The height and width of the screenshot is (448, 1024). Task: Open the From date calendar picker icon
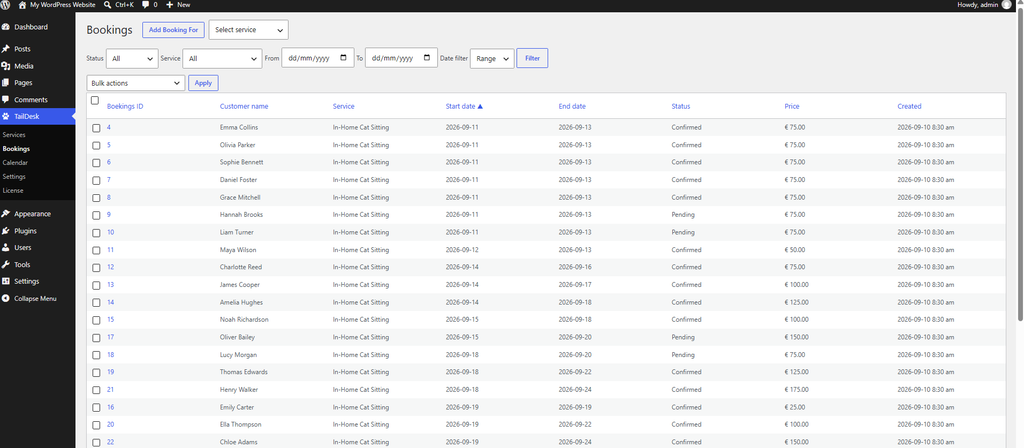coord(344,57)
